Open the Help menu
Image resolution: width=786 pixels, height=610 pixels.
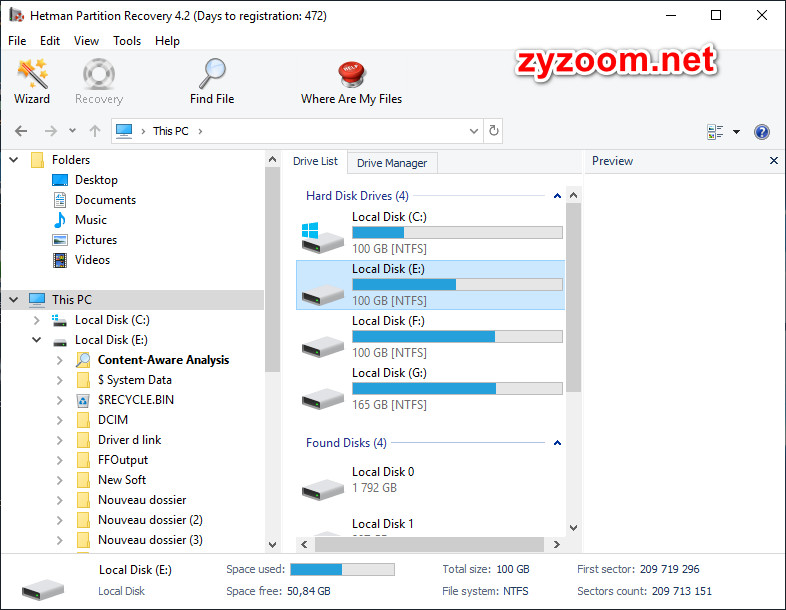(167, 41)
